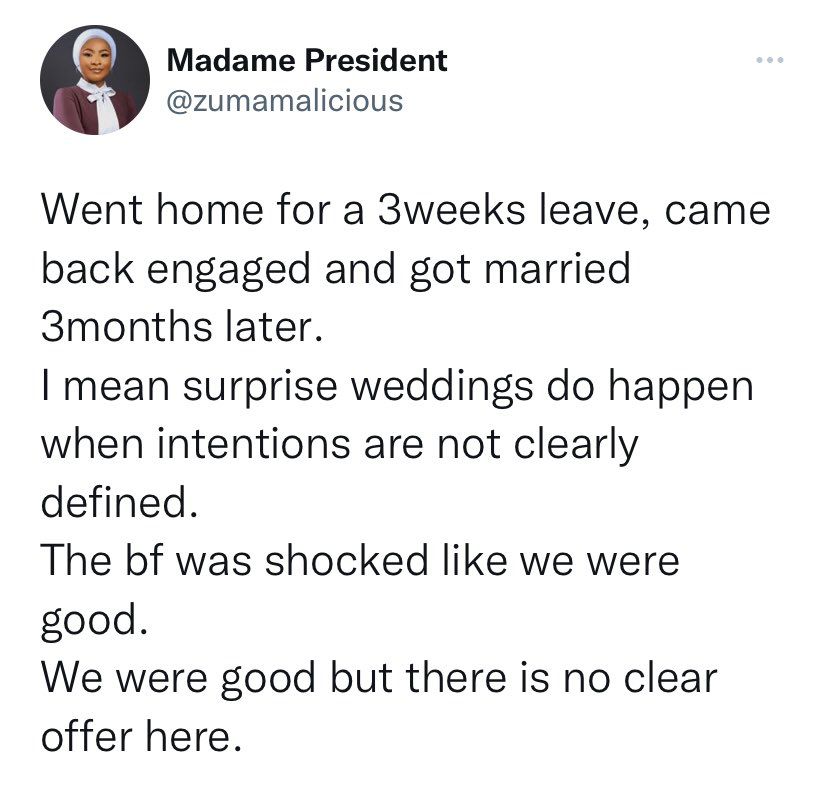
Task: Click the word "surprise" in the tweet
Action: coord(260,388)
